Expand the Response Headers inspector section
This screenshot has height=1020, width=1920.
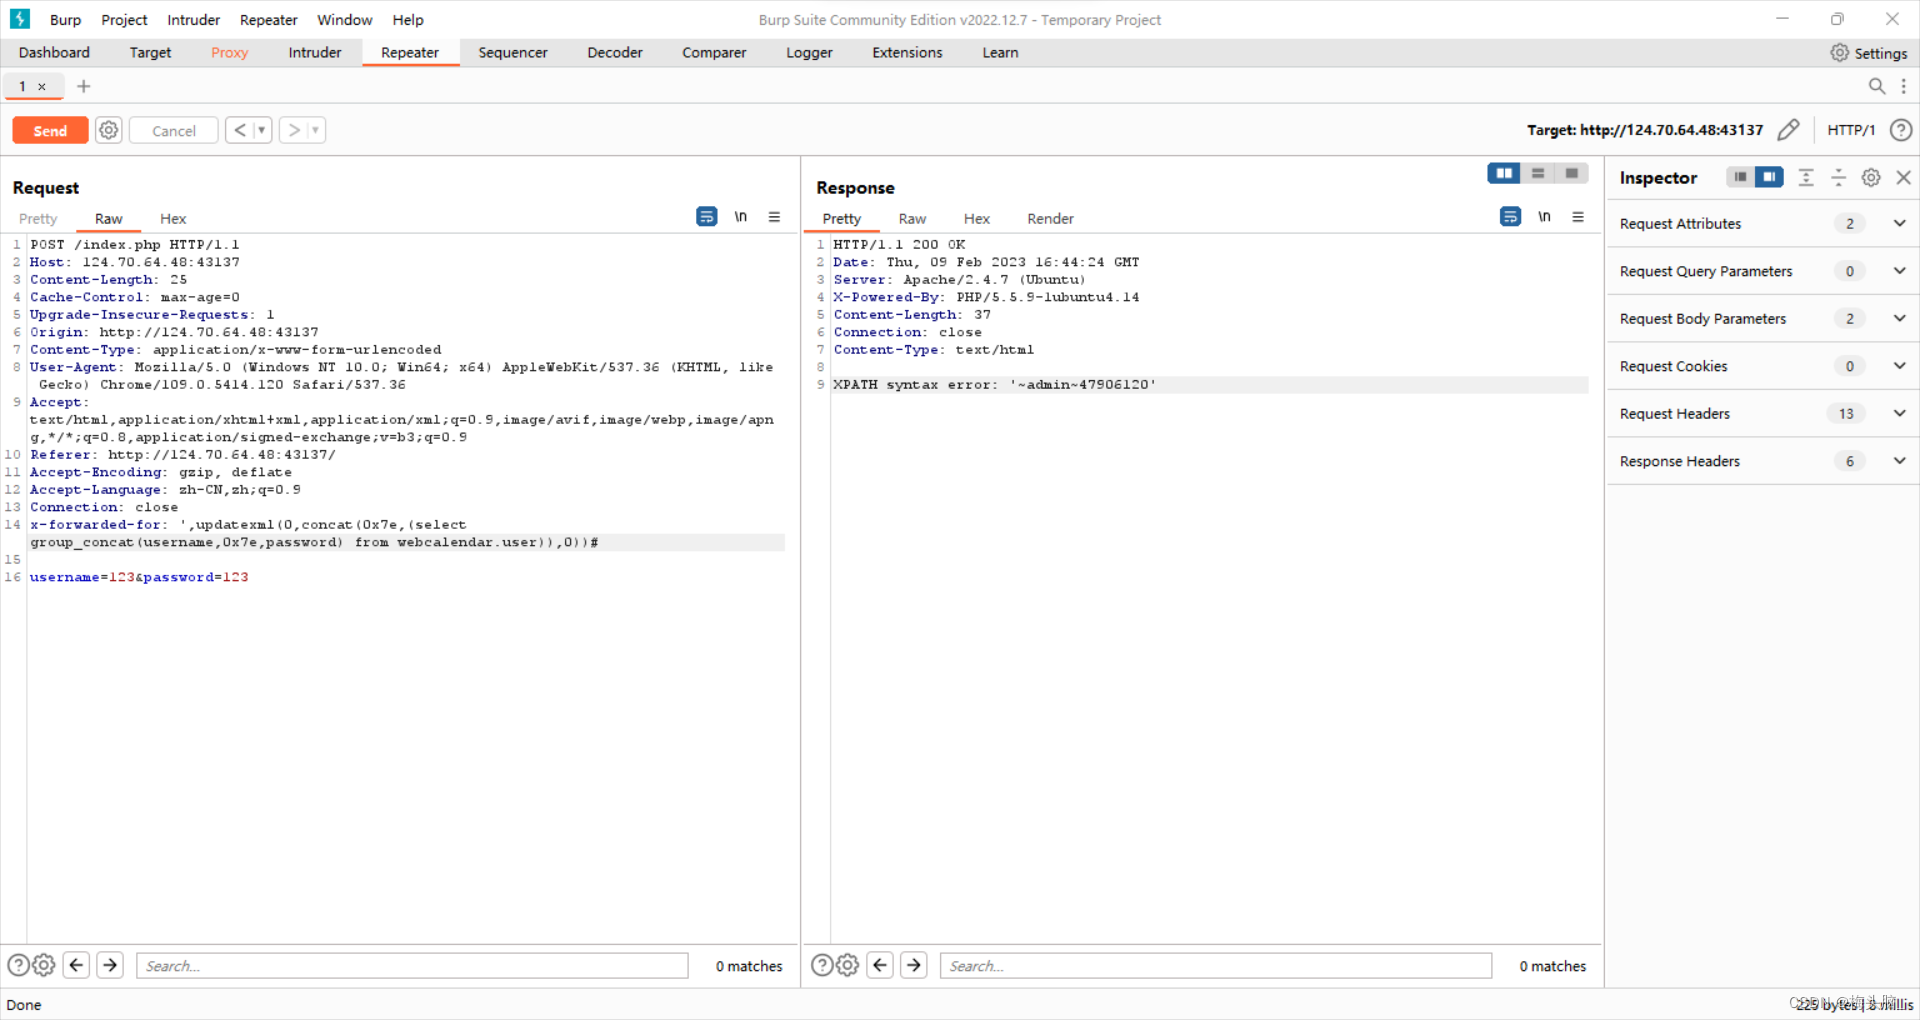1899,461
